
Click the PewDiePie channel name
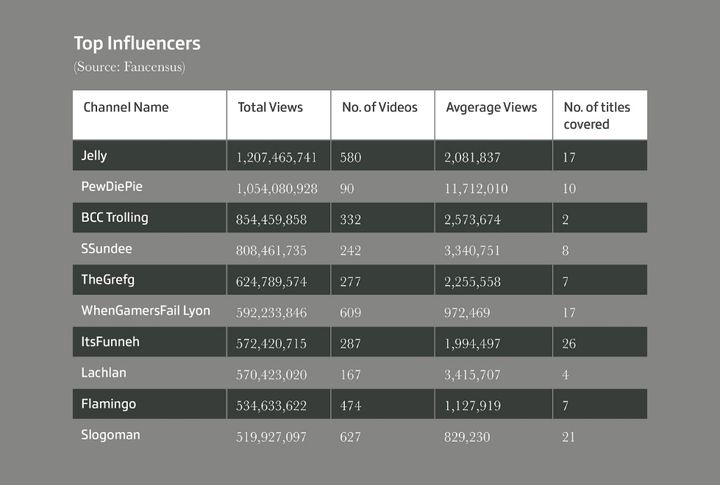[x=111, y=187]
